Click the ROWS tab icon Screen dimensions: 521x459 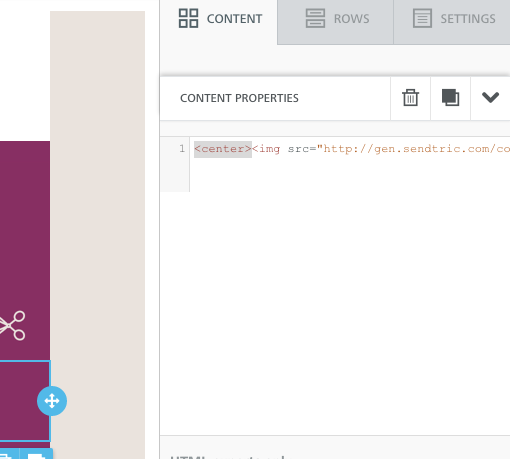(x=315, y=18)
